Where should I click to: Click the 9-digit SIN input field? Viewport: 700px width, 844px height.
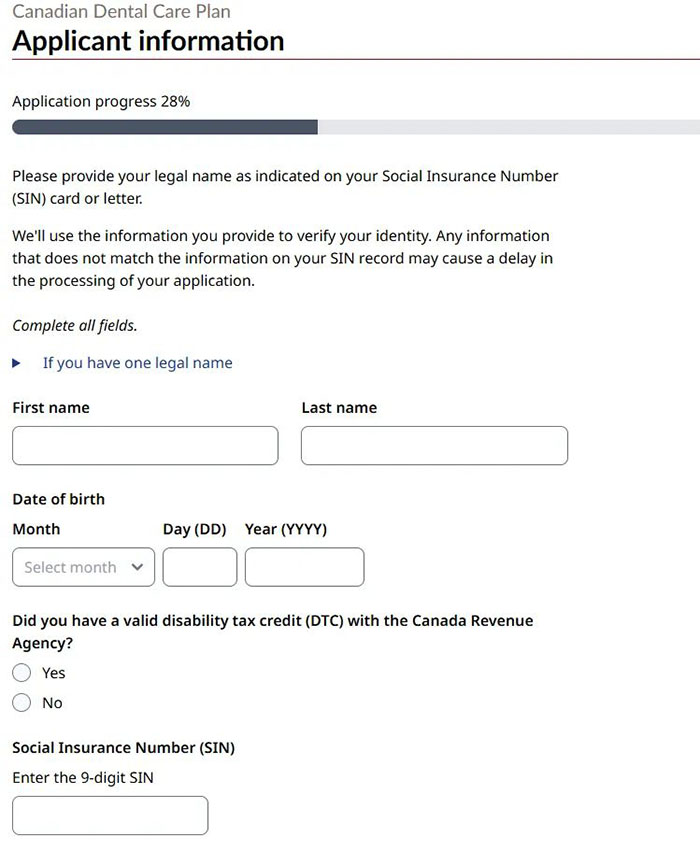coord(110,815)
